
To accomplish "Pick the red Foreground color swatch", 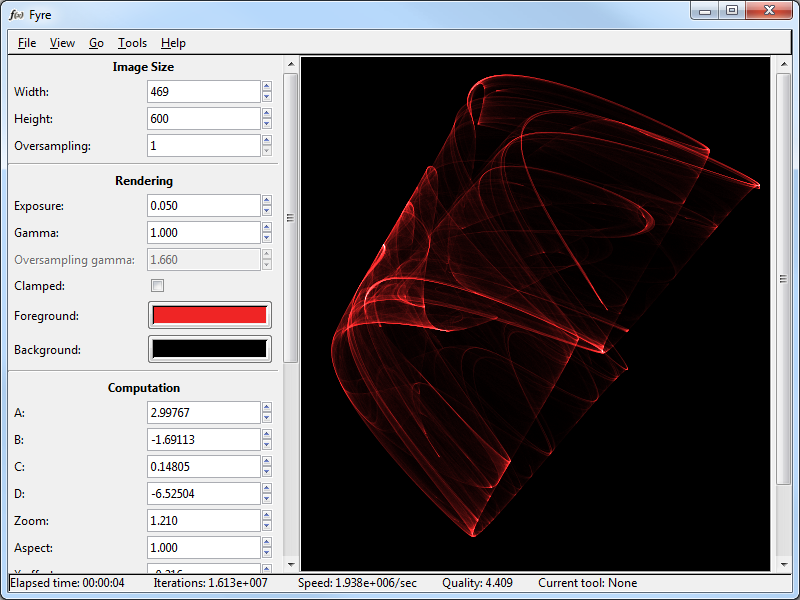I will coord(209,315).
